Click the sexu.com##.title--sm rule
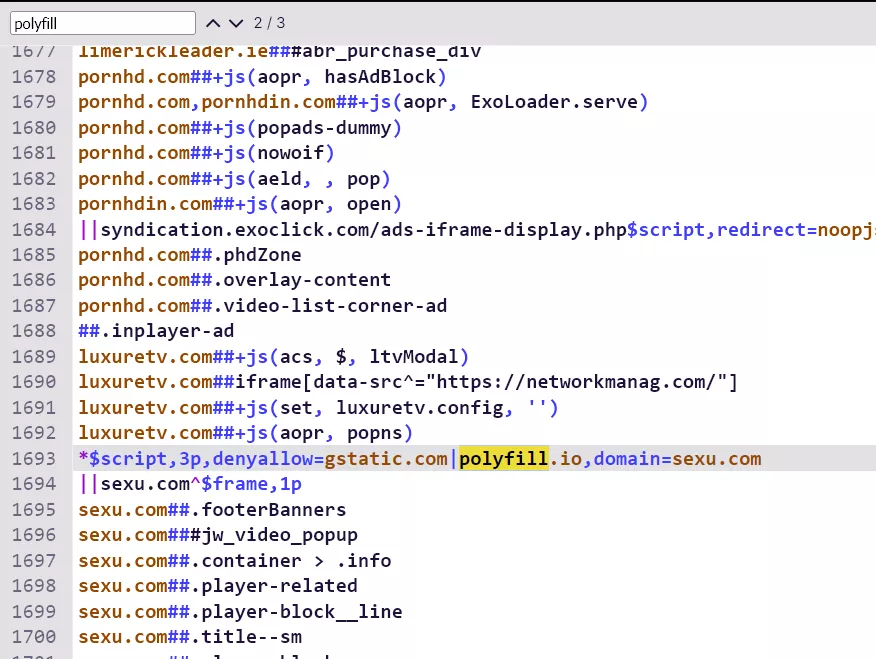 [190, 637]
